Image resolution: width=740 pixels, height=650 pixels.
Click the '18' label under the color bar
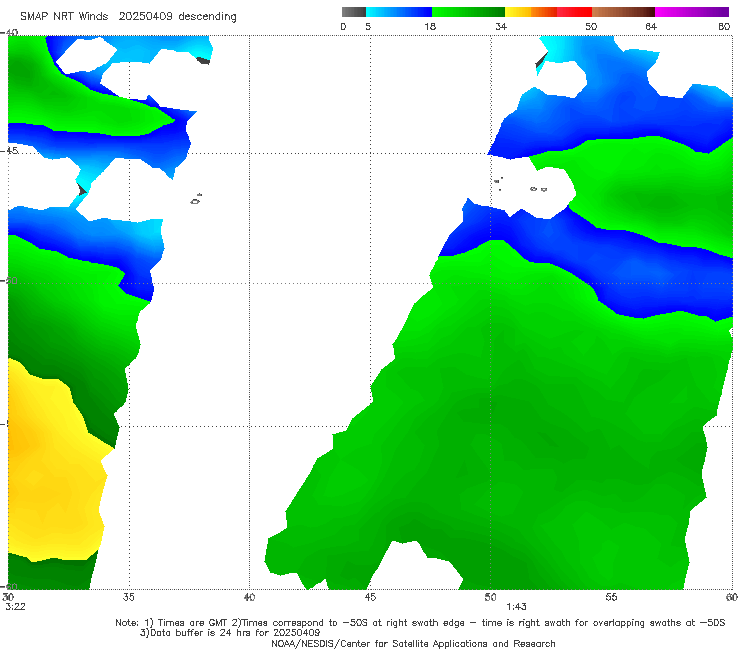430,27
